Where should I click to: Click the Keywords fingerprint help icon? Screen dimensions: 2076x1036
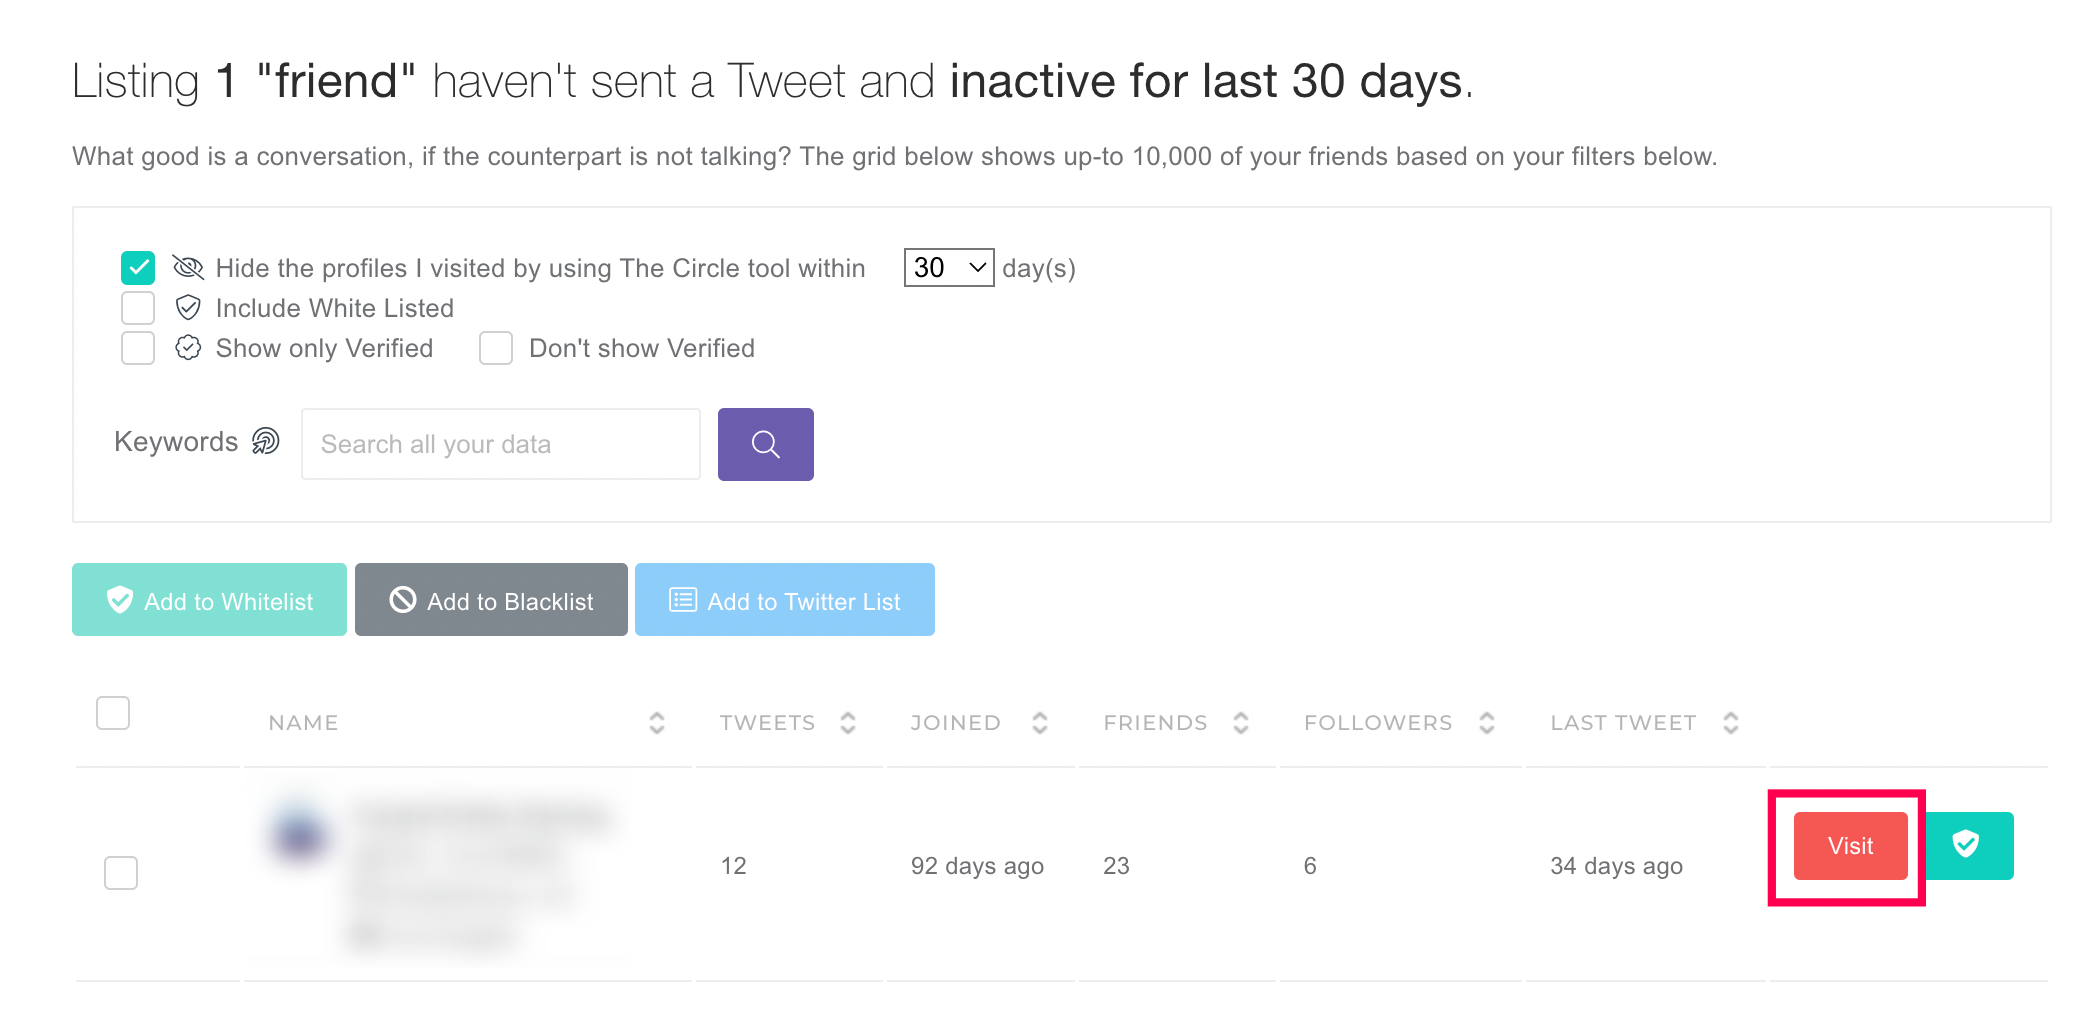pyautogui.click(x=265, y=441)
